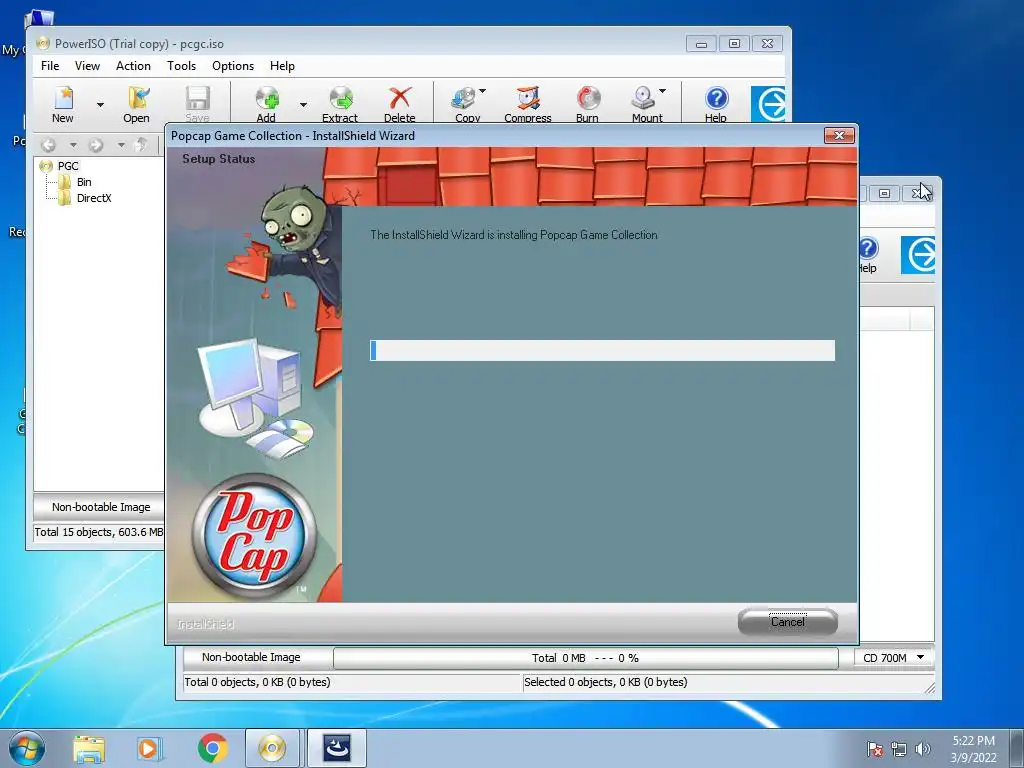Open the Mount dropdown arrow
1024x768 pixels.
click(663, 91)
